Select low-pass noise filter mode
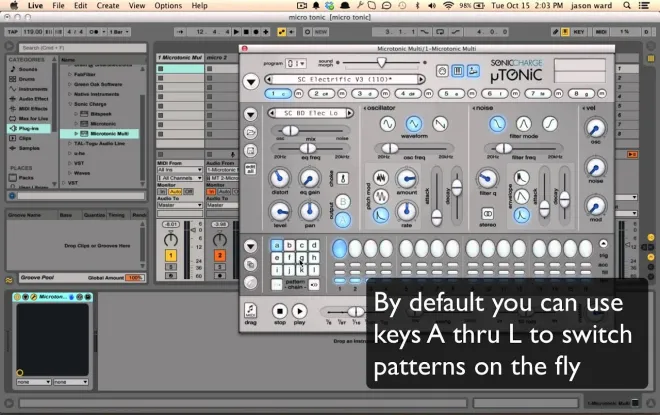This screenshot has height=415, width=660. [x=497, y=124]
